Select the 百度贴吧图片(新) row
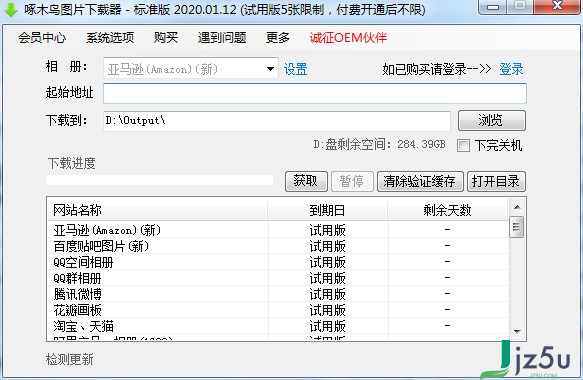This screenshot has width=583, height=380. (278, 246)
